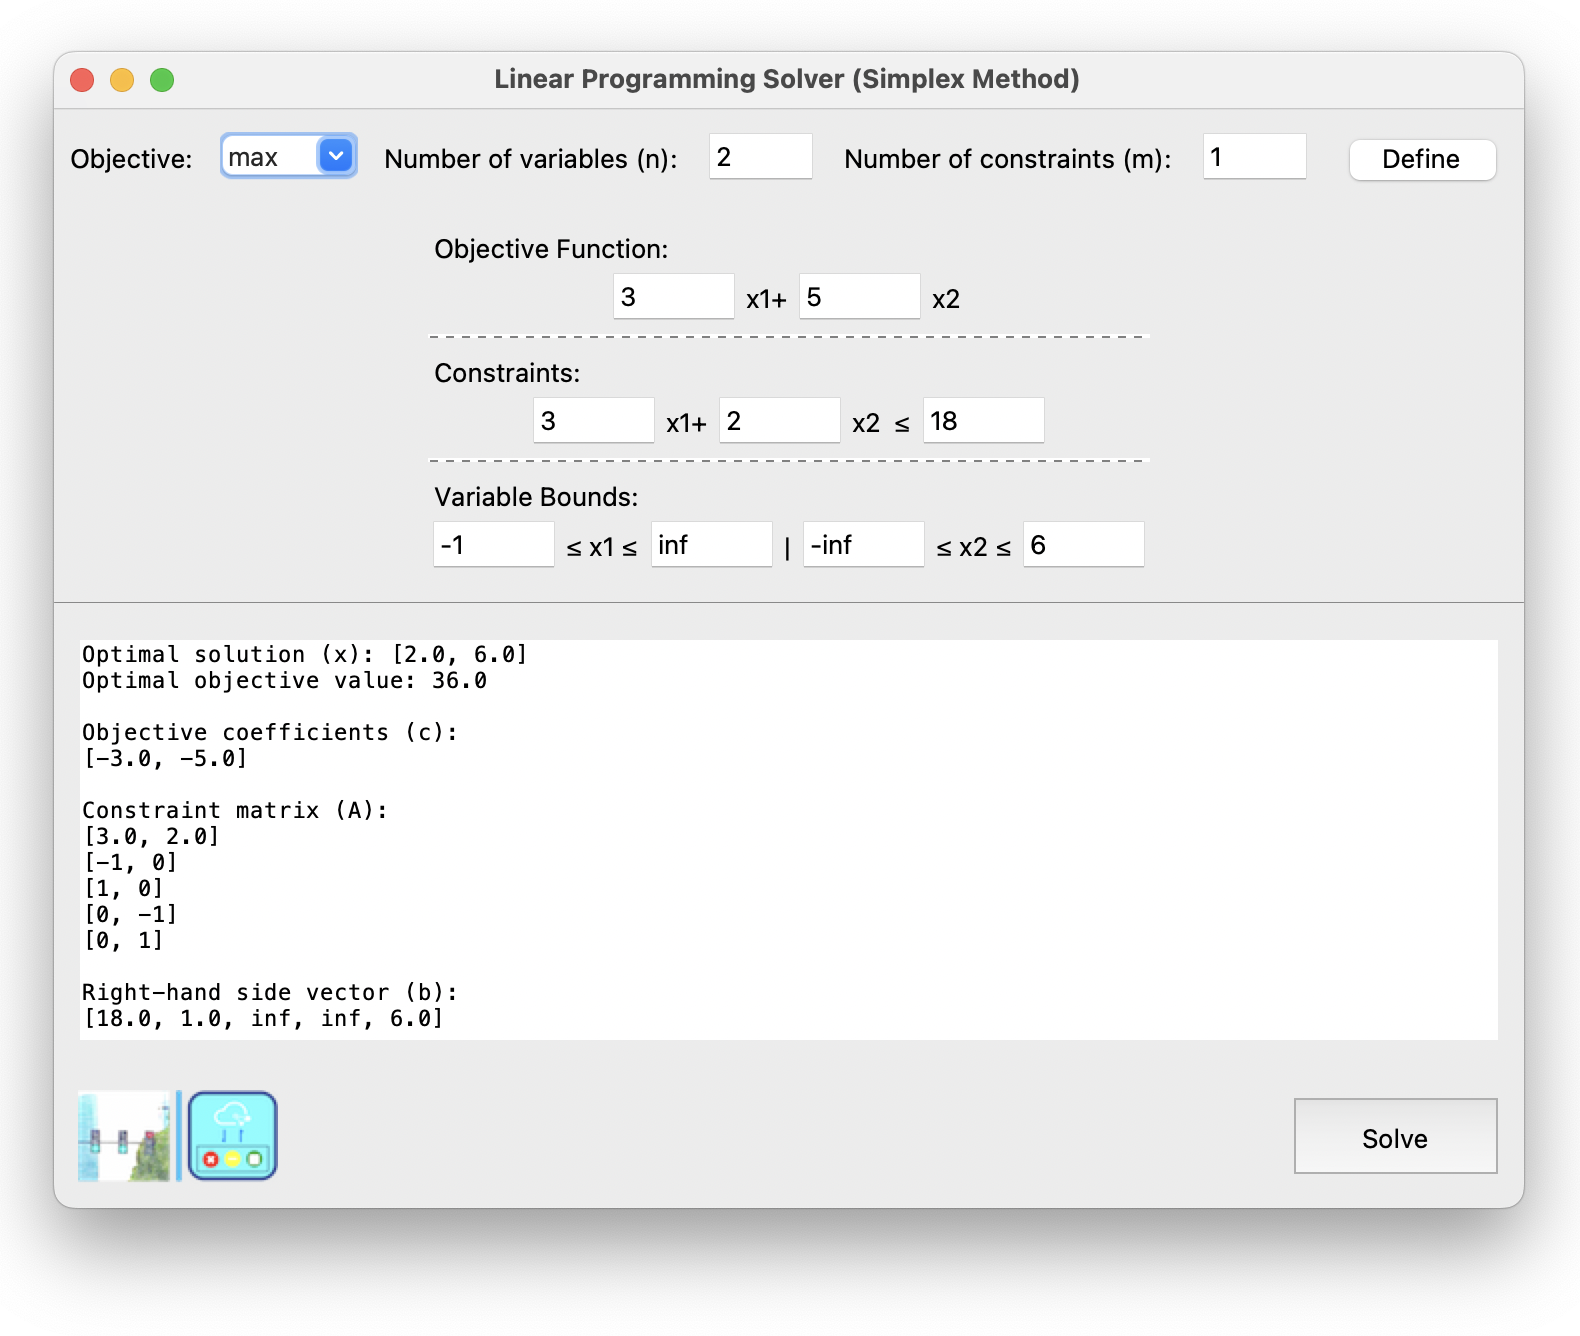Click the '[0, -1]' matrix row
This screenshot has height=1336, width=1580.
point(130,915)
